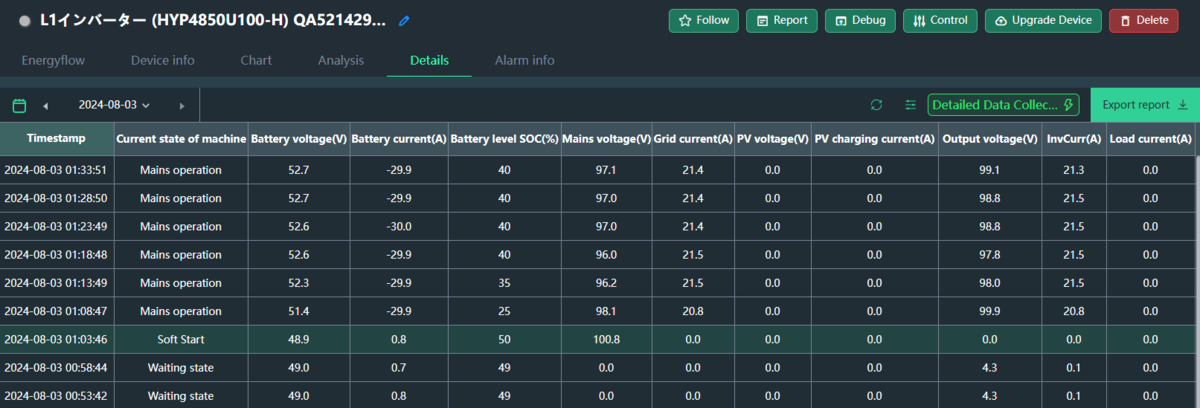This screenshot has height=408, width=1200.
Task: Click the red Delete button
Action: [1143, 20]
